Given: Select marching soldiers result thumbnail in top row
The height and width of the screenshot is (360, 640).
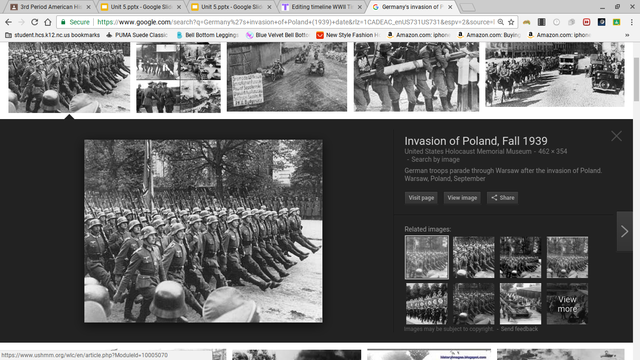Looking at the screenshot, I should pos(69,77).
